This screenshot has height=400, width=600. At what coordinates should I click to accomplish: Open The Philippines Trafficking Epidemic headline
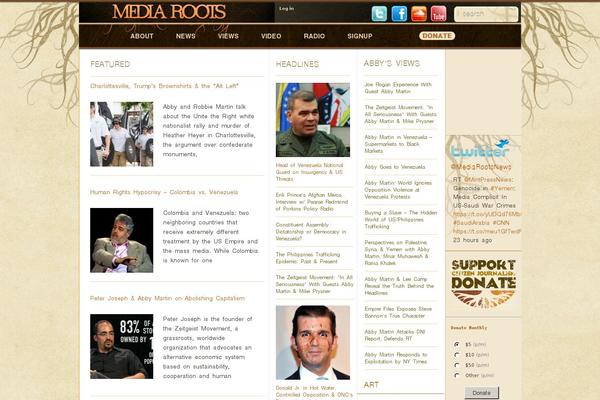tap(308, 258)
